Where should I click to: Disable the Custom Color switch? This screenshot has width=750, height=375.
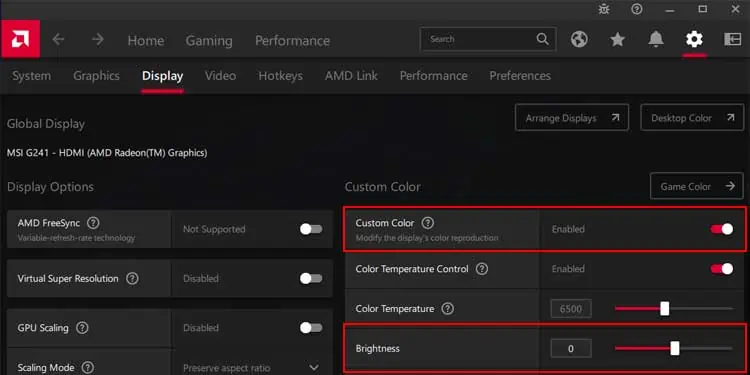pyautogui.click(x=721, y=229)
